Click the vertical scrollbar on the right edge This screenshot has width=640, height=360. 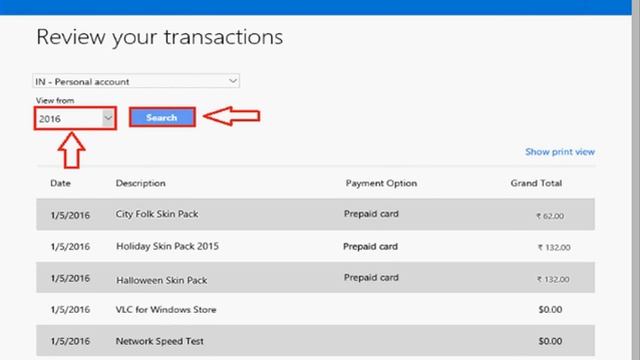coord(636,180)
